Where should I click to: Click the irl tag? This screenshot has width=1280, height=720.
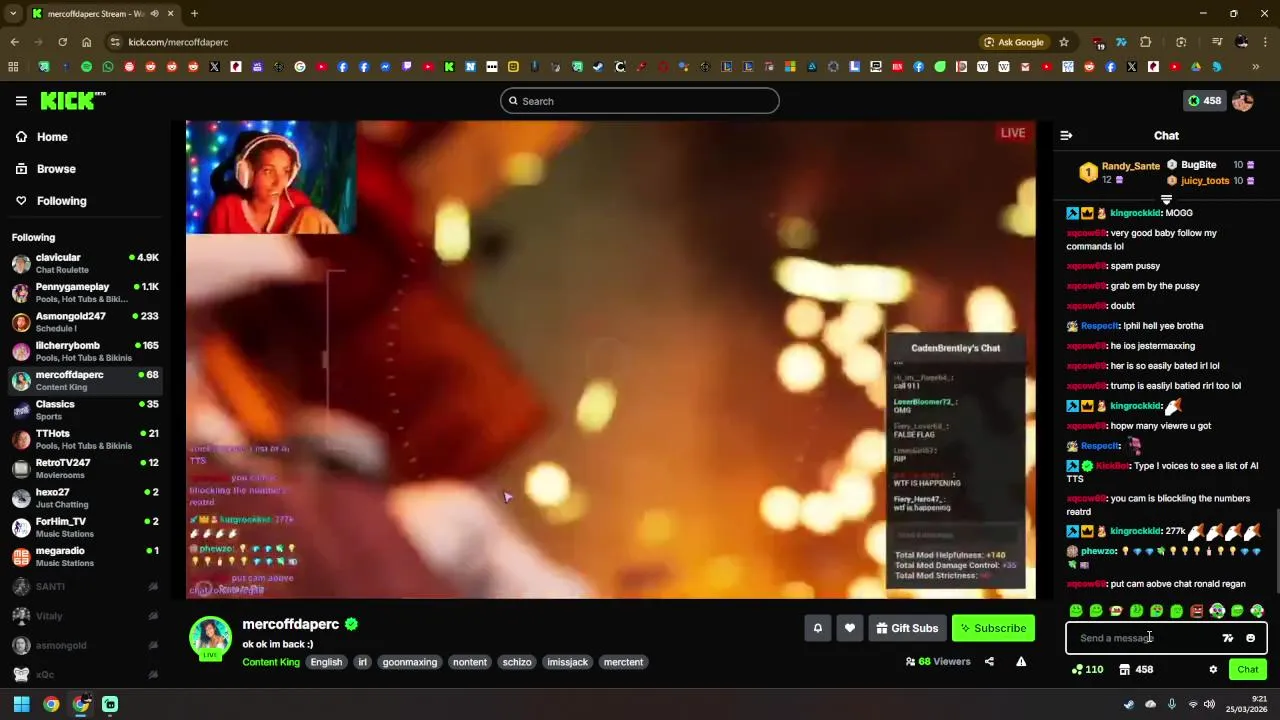[363, 662]
